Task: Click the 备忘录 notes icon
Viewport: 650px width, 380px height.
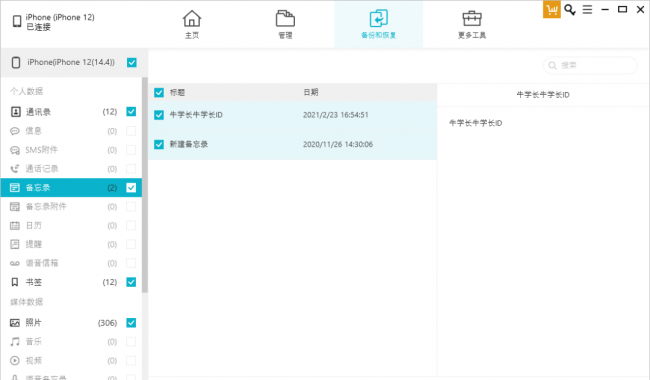Action: click(x=15, y=188)
